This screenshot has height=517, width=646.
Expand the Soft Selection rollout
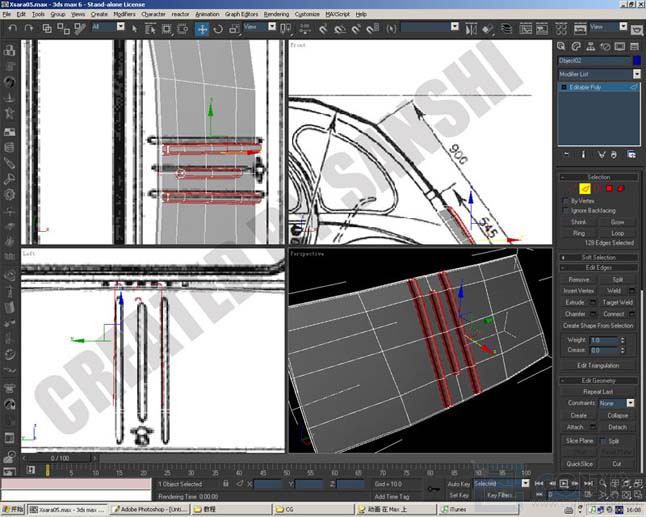point(598,257)
